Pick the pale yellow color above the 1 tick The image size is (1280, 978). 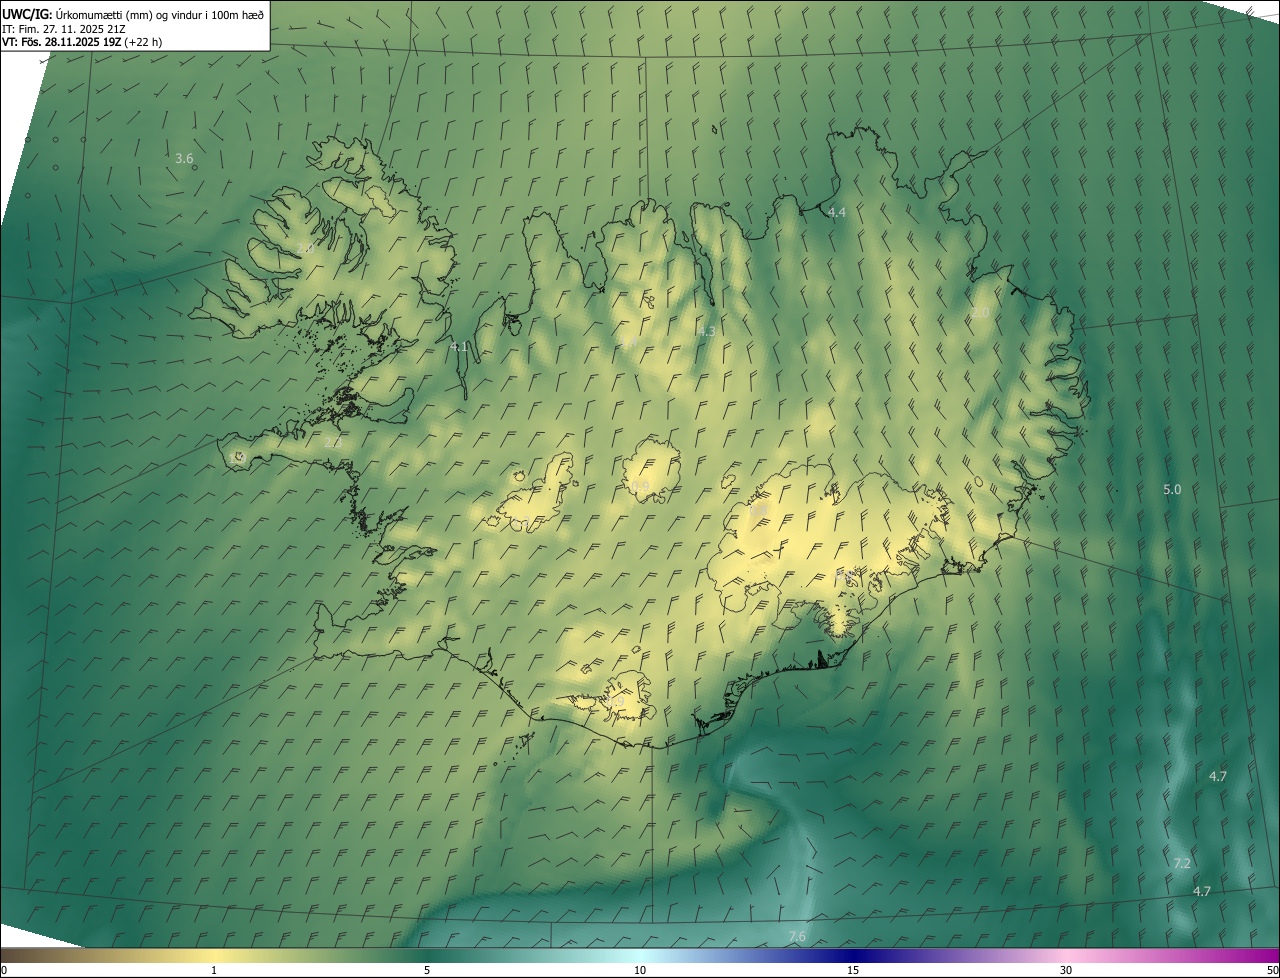tap(214, 955)
